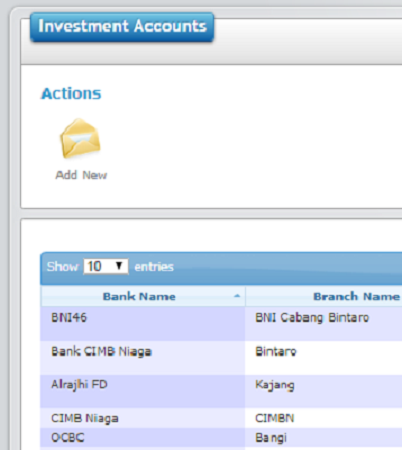This screenshot has height=450, width=402.
Task: Click the Show label in table header
Action: point(62,267)
